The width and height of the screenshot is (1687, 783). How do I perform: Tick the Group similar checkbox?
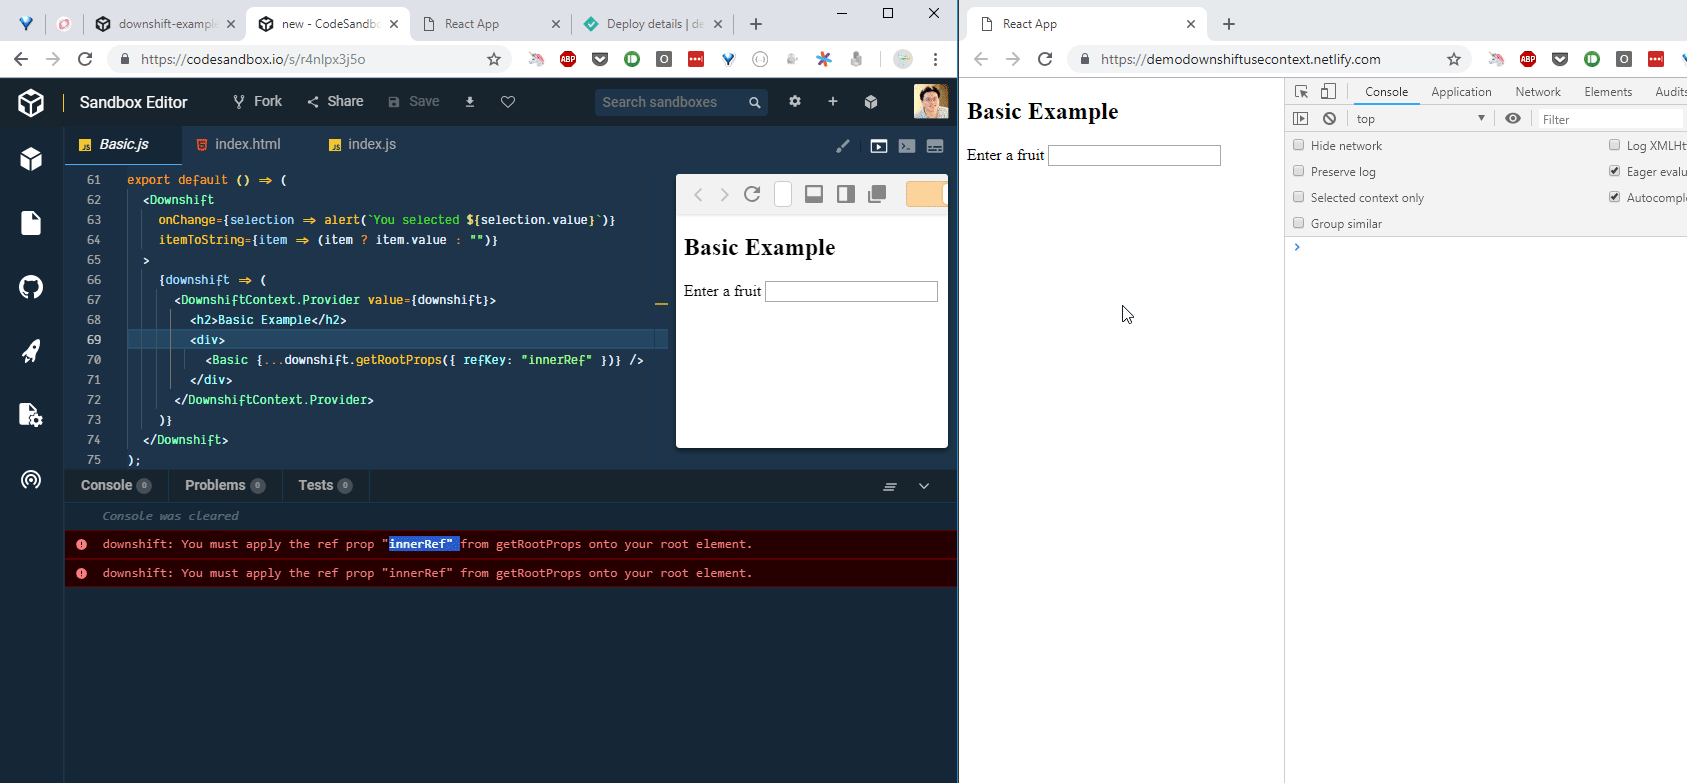point(1299,223)
